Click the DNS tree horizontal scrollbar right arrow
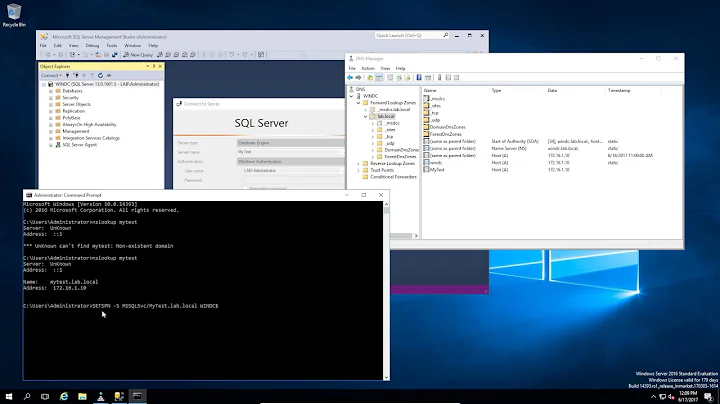The height and width of the screenshot is (404, 720). click(416, 236)
